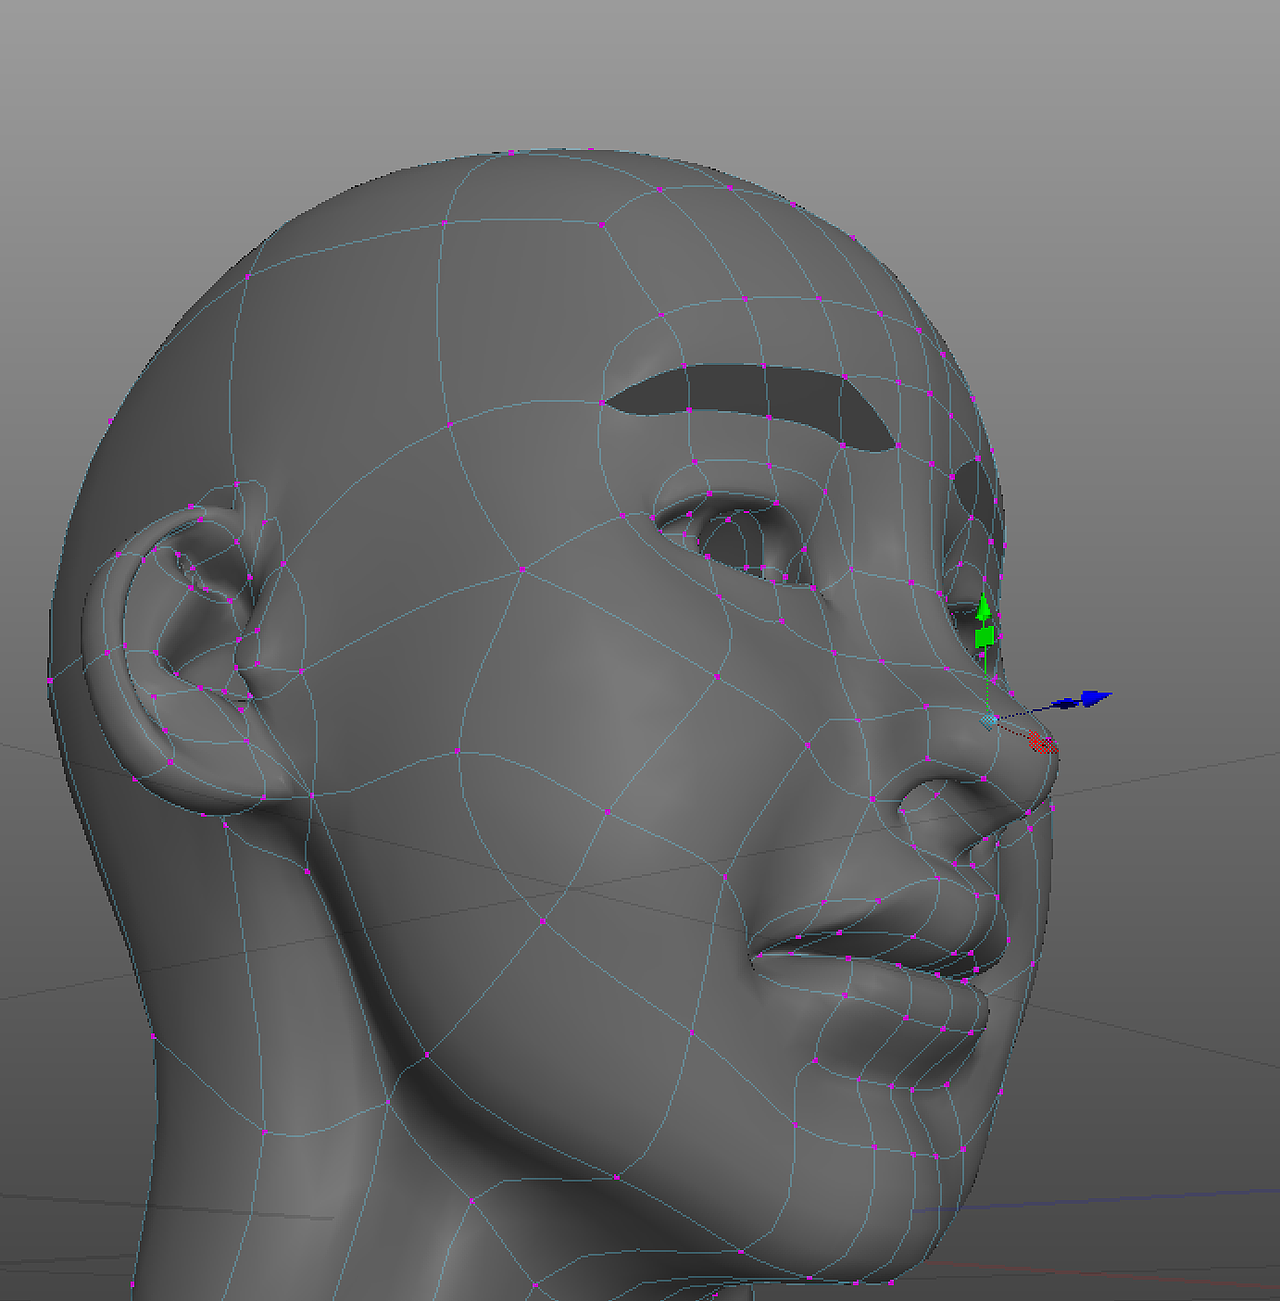Select the blue Z-axis arrow tip
This screenshot has height=1301, width=1280.
(1096, 697)
